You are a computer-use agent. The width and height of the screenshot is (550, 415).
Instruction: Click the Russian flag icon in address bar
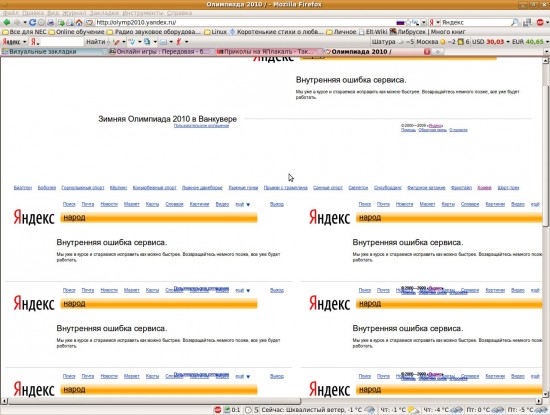tap(401, 23)
